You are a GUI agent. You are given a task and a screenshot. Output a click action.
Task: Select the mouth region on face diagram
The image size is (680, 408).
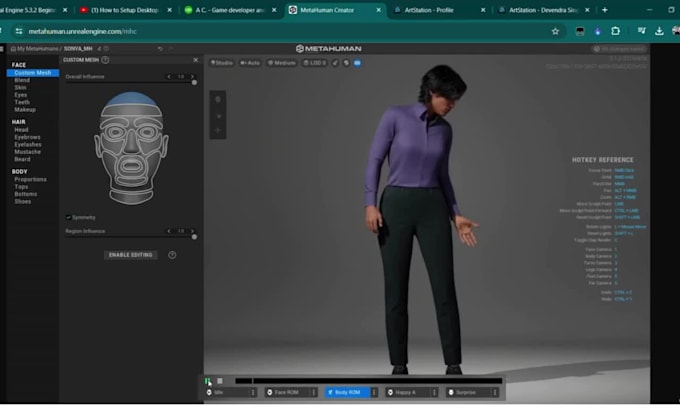131,166
